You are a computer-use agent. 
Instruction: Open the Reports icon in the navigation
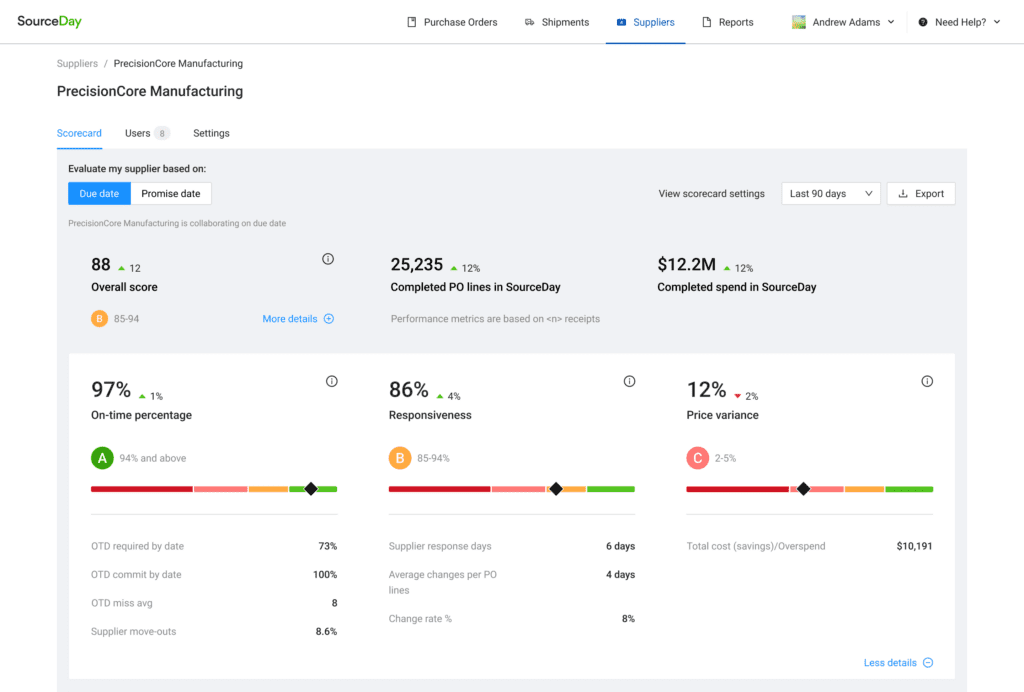(705, 21)
